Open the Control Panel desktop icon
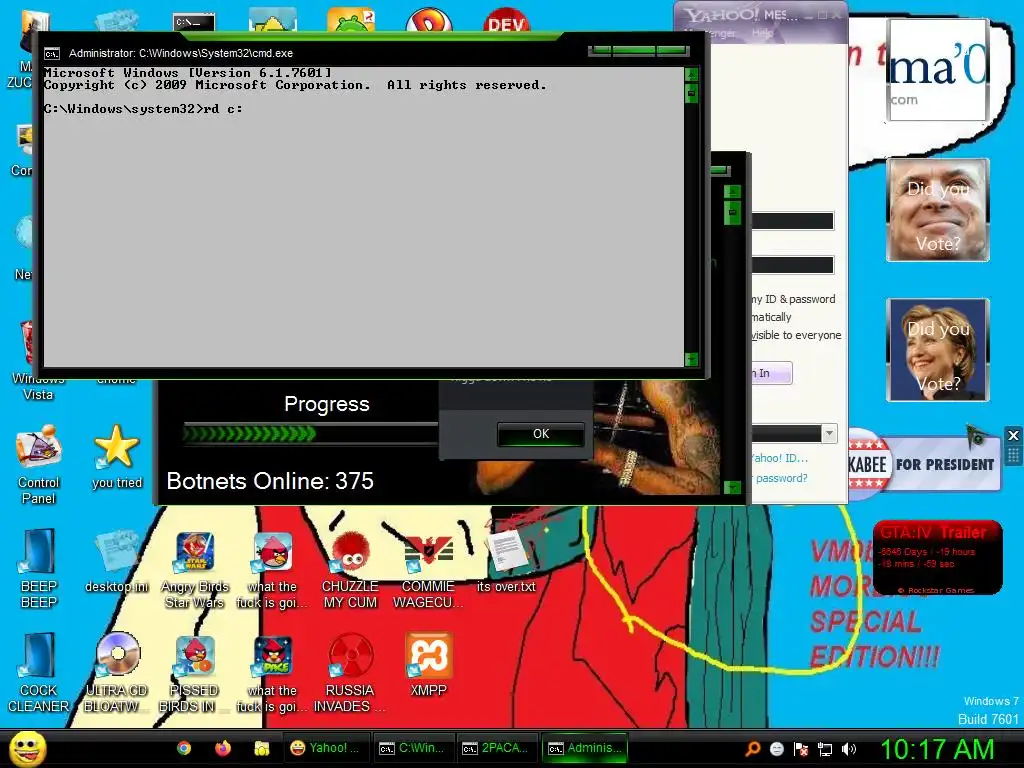Screen dimensions: 1024x768 point(39,464)
